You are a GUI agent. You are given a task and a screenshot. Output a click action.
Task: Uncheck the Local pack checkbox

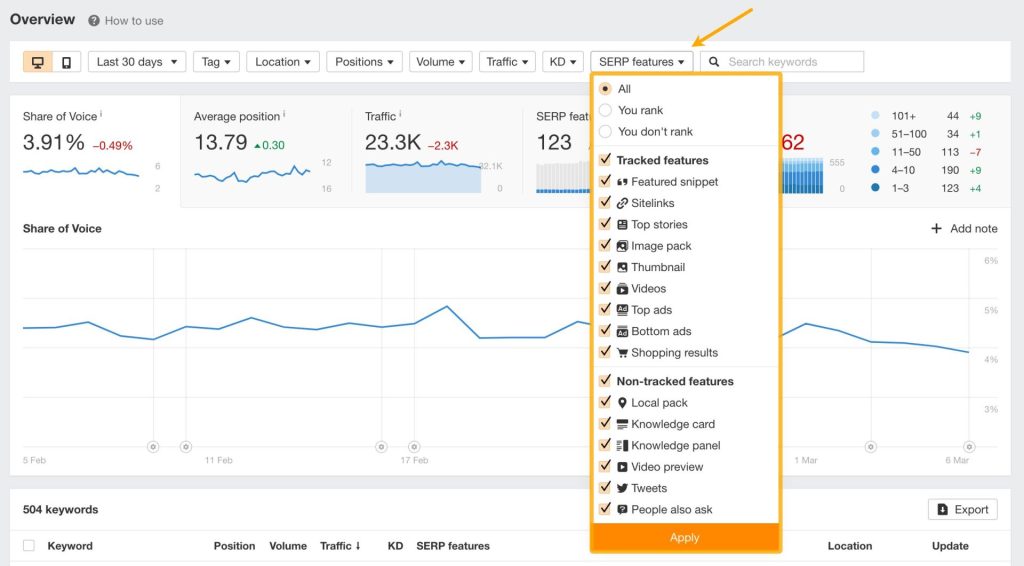(x=605, y=402)
